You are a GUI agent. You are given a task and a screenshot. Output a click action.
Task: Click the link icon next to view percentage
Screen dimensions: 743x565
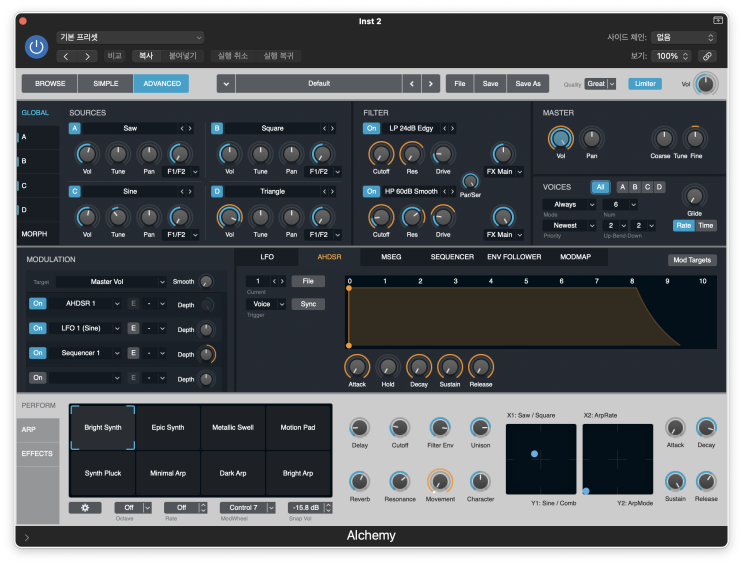click(707, 57)
